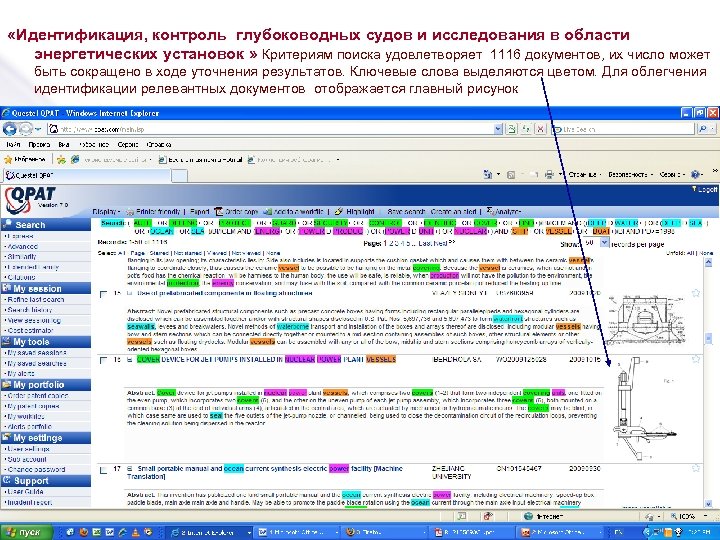Open the Правка menu
This screenshot has height=540, width=720.
click(x=39, y=144)
